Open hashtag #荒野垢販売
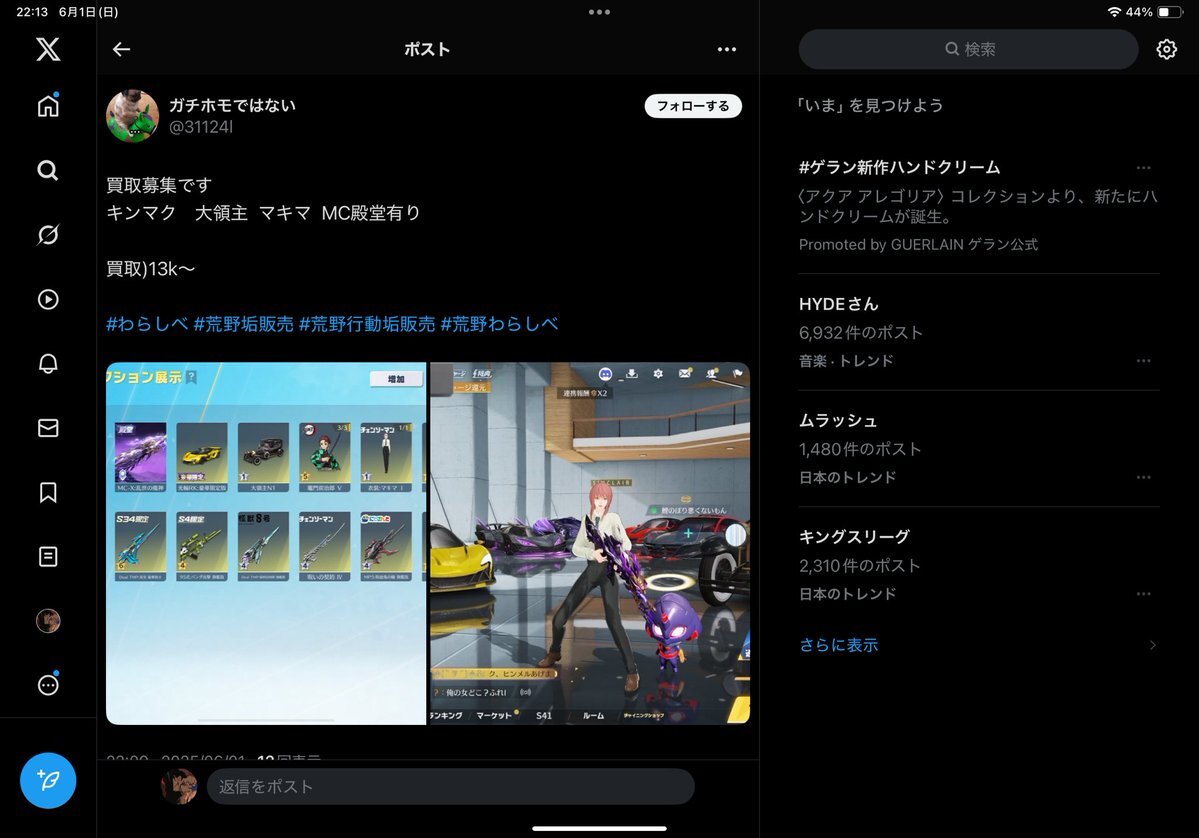This screenshot has height=838, width=1199. coord(243,324)
